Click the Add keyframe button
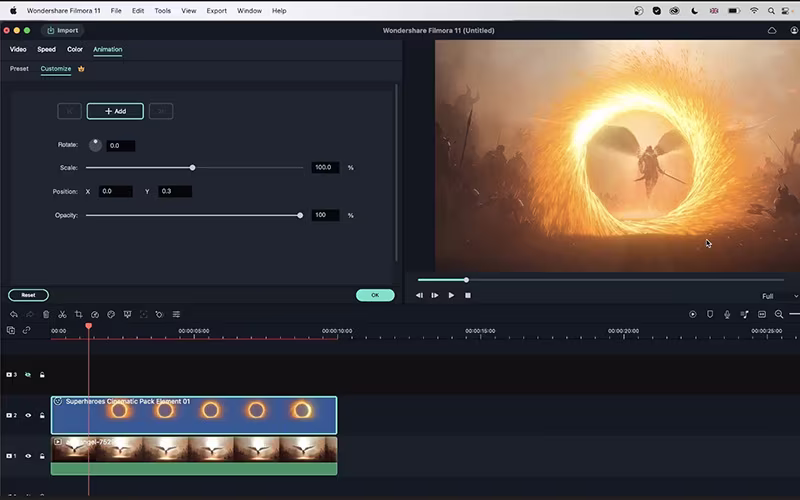800x500 pixels. (115, 111)
